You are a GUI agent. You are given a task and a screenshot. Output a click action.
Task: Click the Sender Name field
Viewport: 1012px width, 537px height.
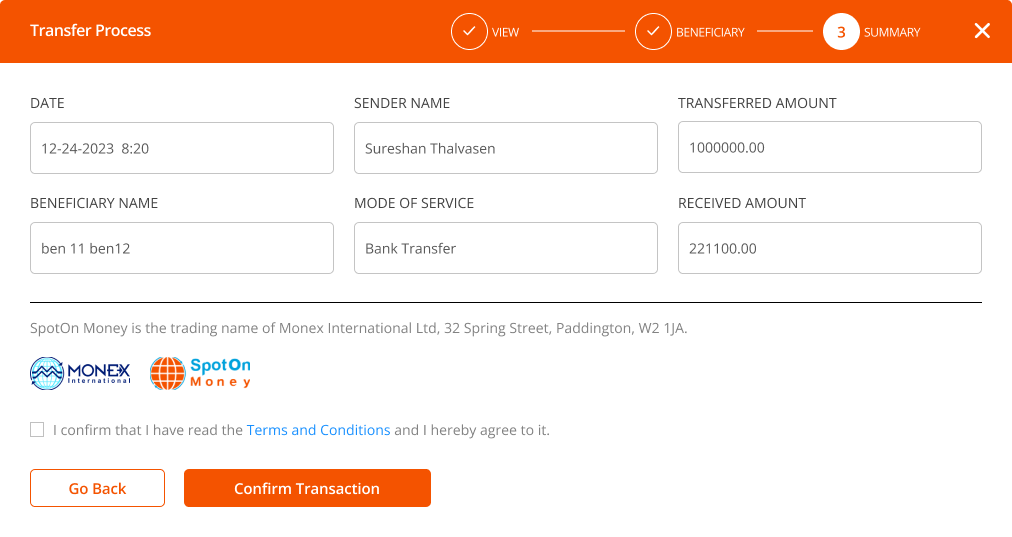[506, 148]
